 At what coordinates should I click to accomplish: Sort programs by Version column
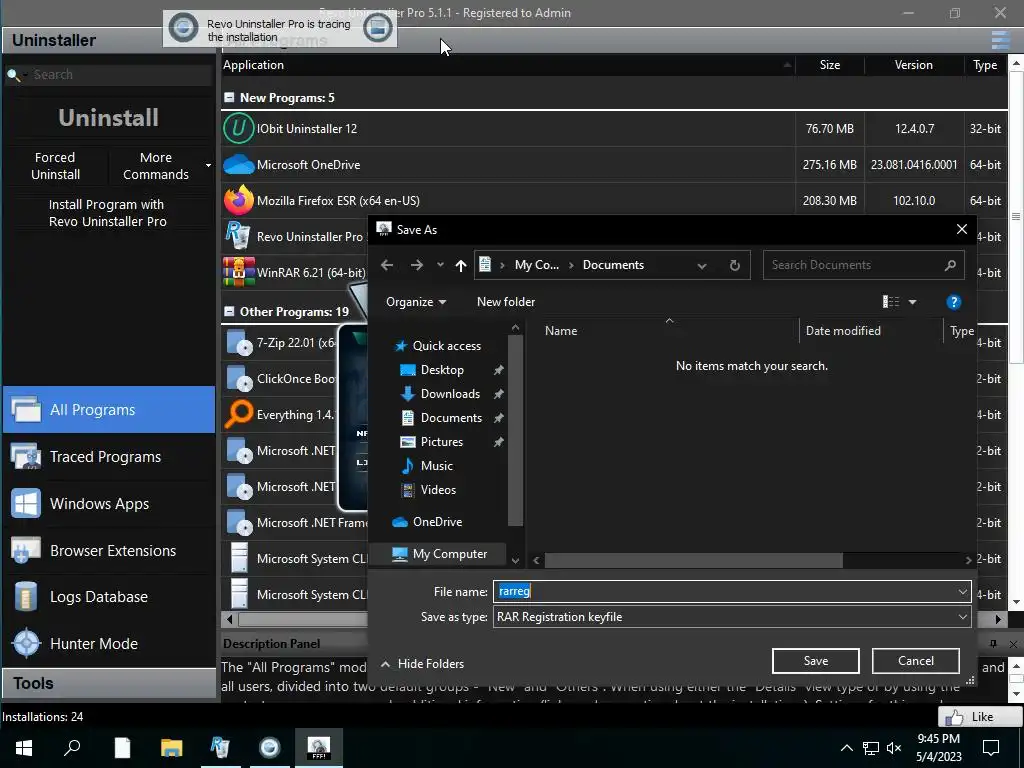(914, 65)
